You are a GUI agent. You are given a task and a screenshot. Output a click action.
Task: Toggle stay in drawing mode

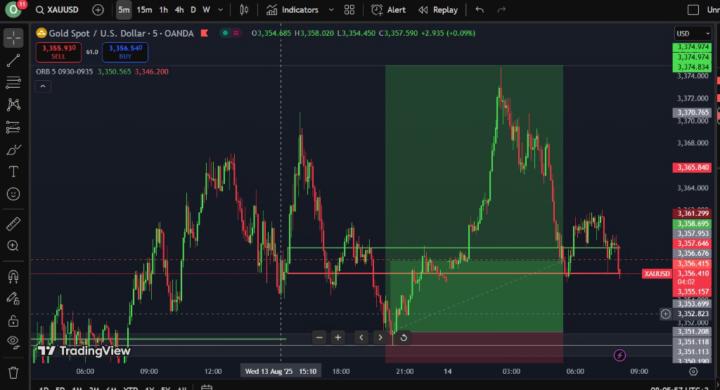[13, 299]
